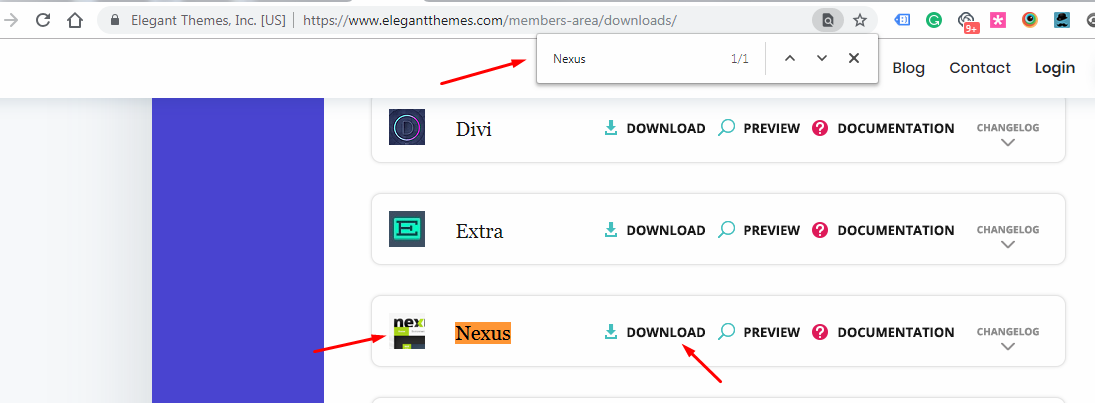Click the Extra theme name

[x=479, y=231]
